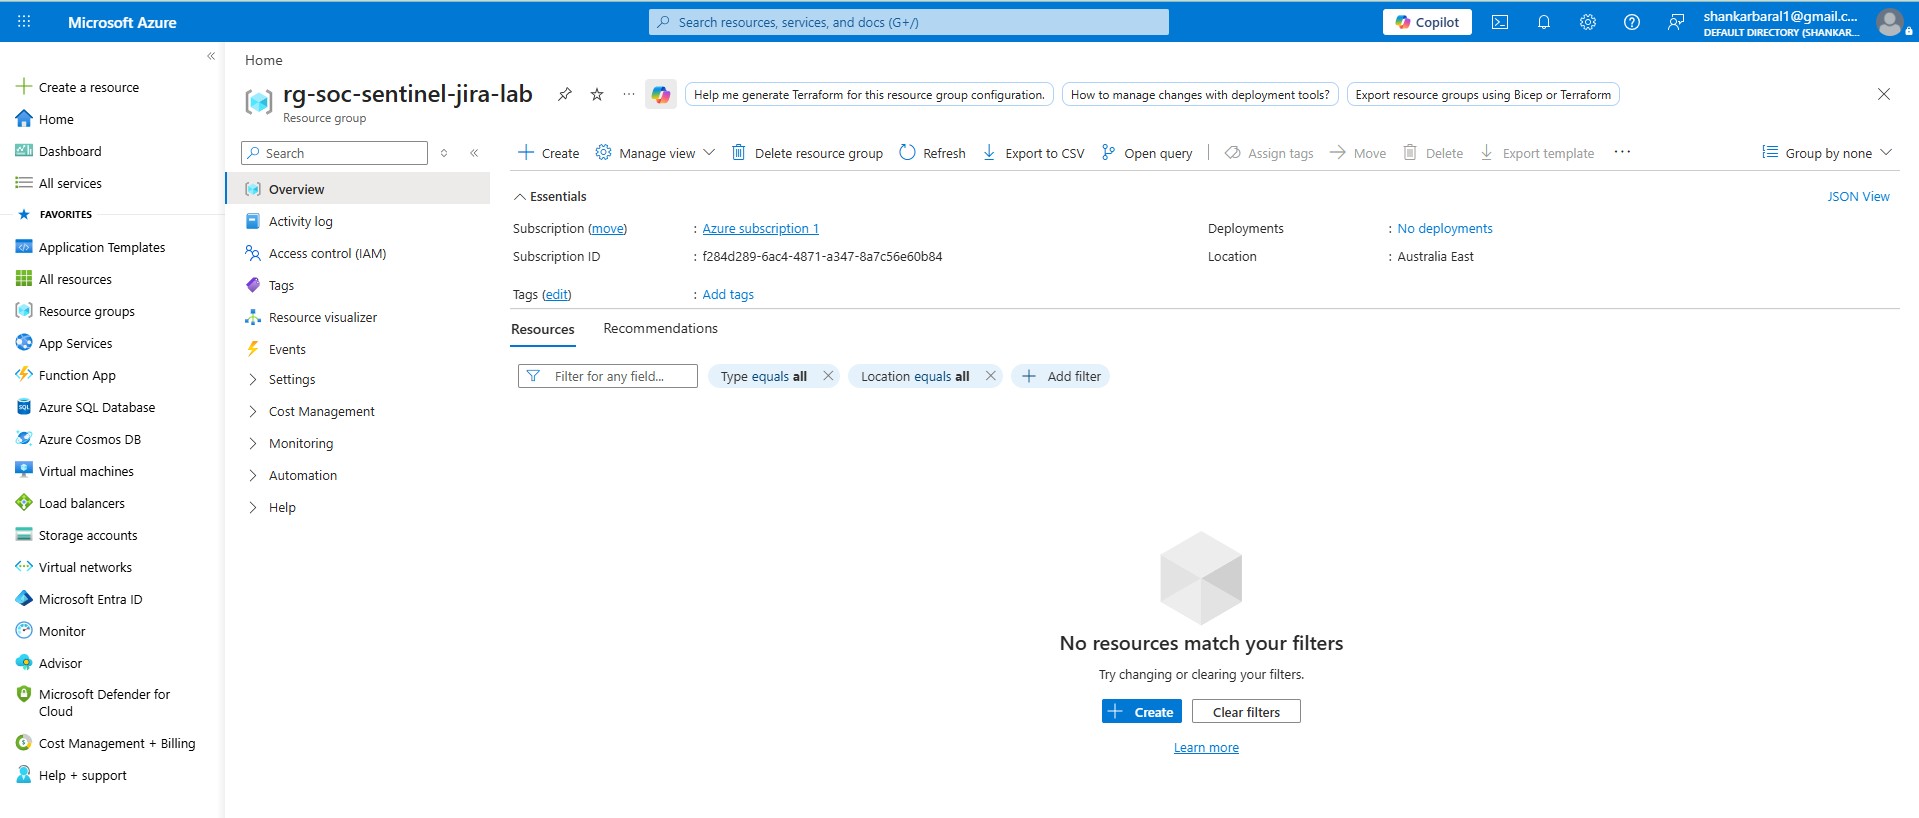The height and width of the screenshot is (818, 1919).
Task: Collapse the resource menu pane
Action: click(474, 153)
